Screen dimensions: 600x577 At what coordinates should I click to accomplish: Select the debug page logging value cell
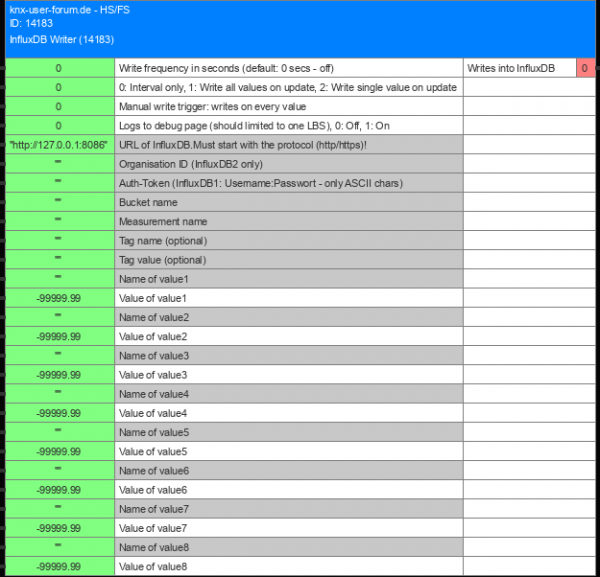(x=59, y=126)
